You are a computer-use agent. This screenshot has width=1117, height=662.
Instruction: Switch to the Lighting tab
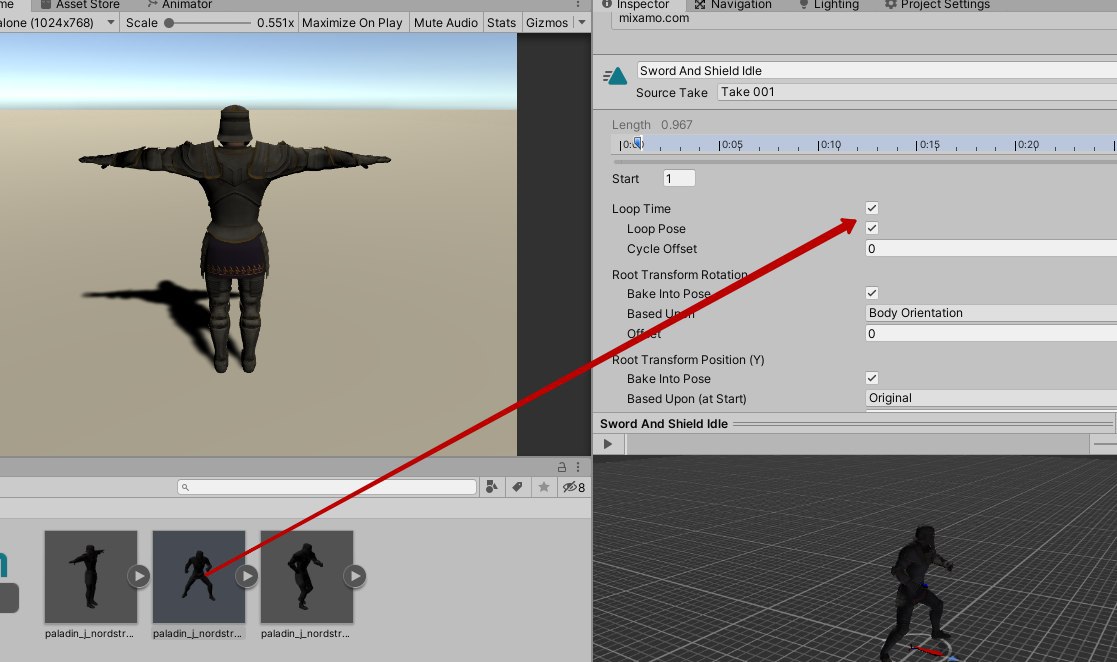click(828, 4)
